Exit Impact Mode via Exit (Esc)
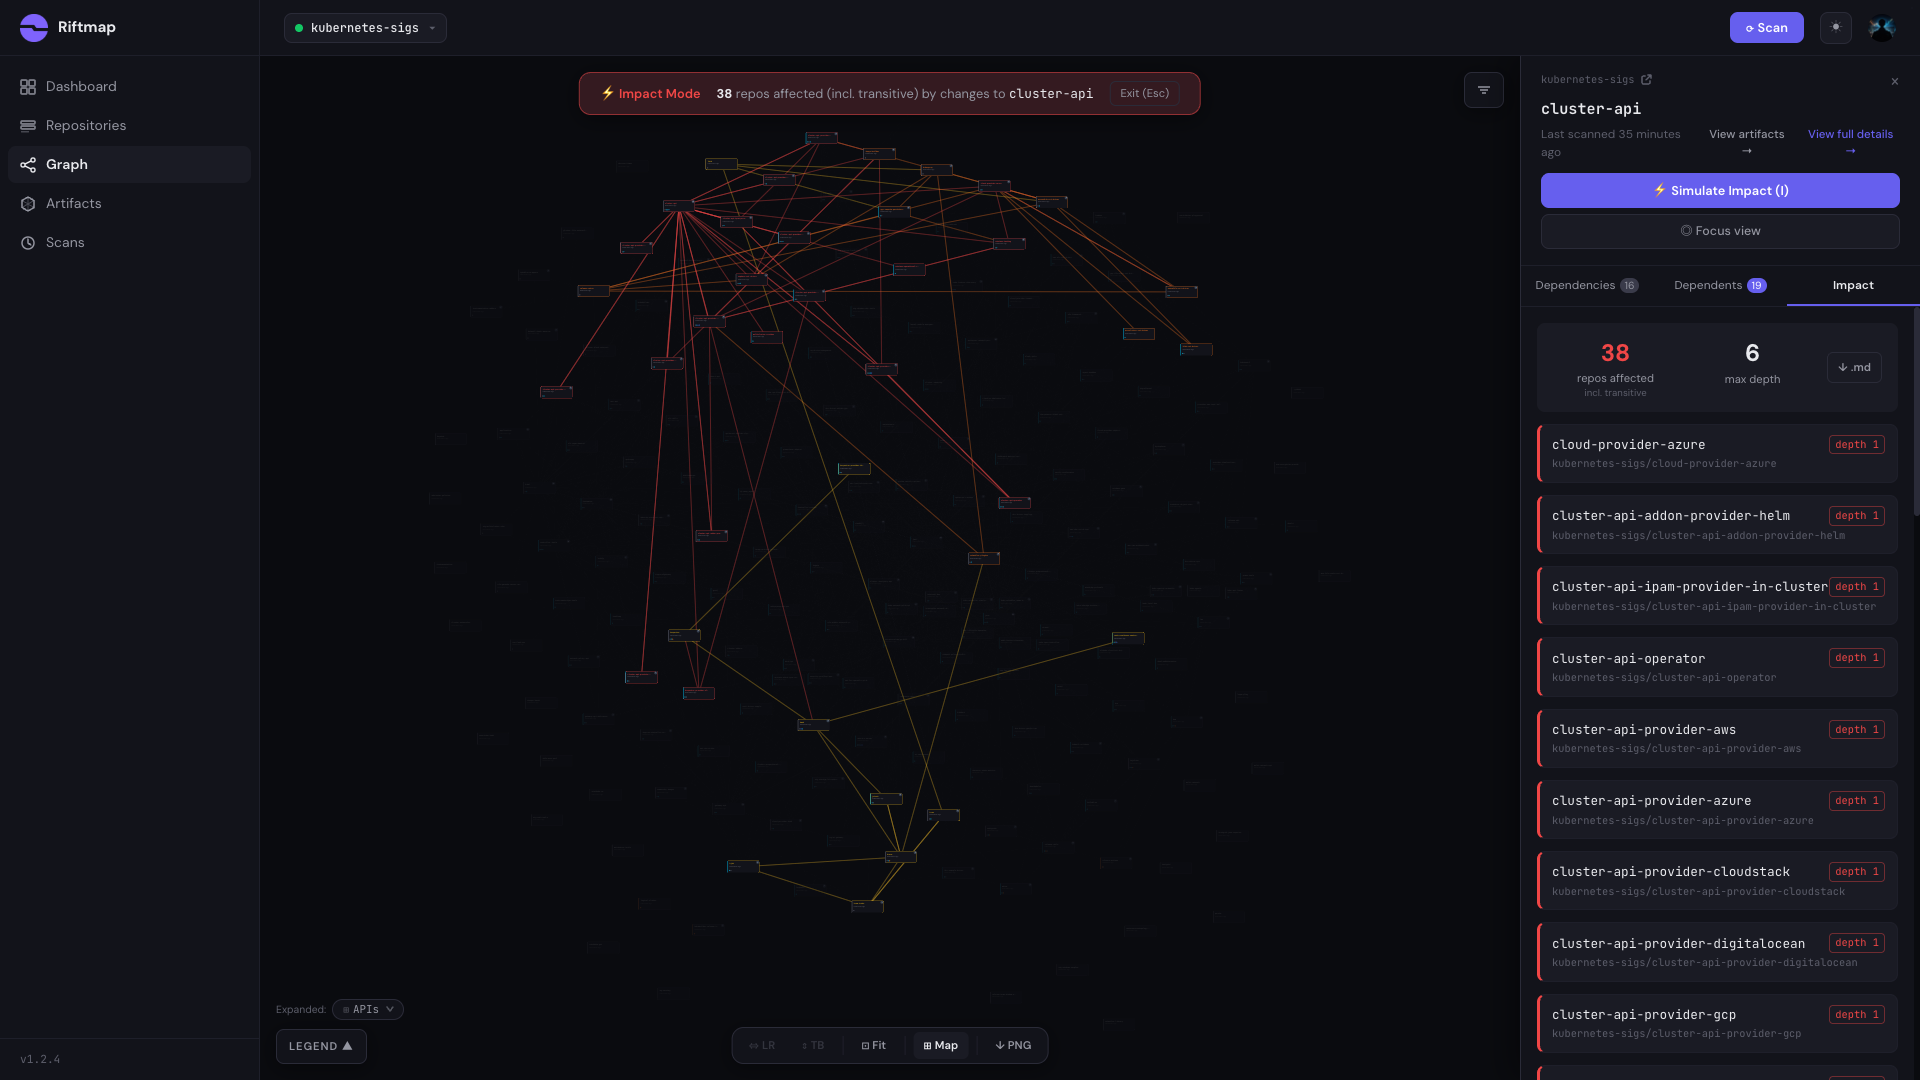Image resolution: width=1920 pixels, height=1080 pixels. pos(1144,94)
